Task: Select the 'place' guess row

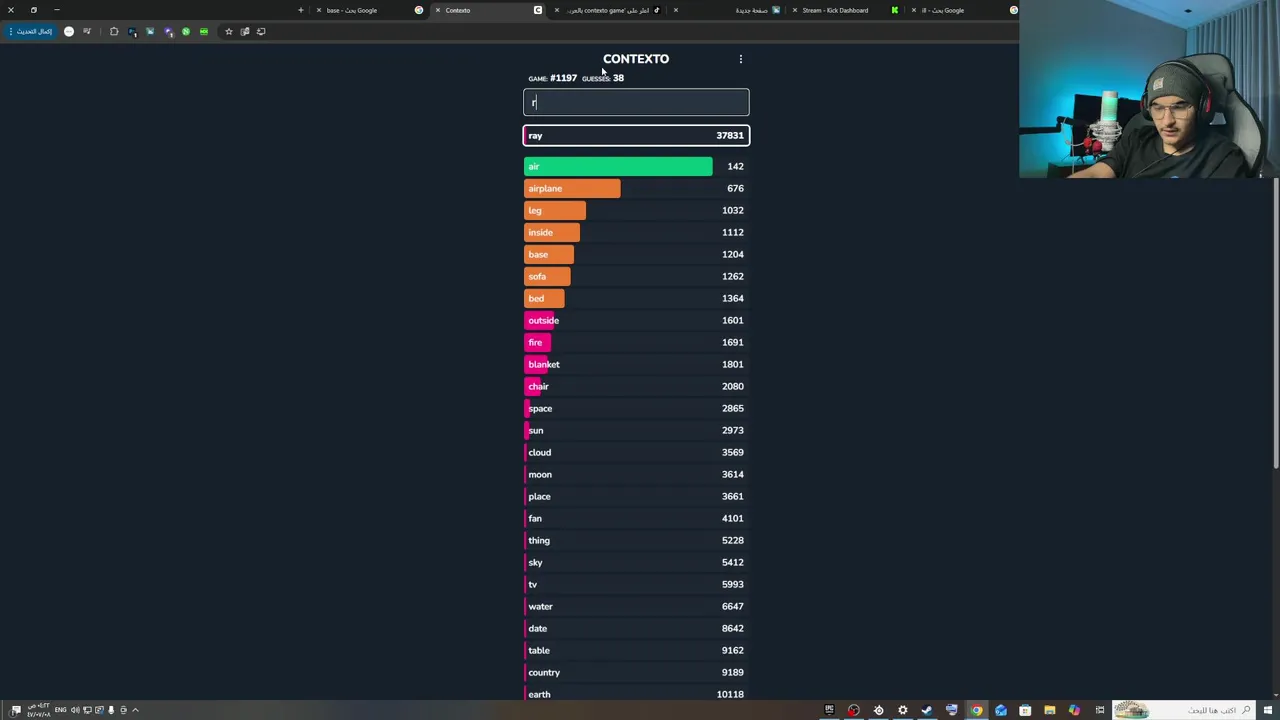Action: pos(636,496)
